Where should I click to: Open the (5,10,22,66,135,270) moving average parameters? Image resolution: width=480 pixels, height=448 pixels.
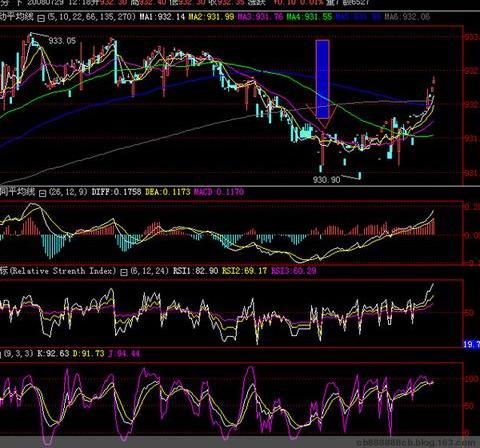click(x=92, y=17)
